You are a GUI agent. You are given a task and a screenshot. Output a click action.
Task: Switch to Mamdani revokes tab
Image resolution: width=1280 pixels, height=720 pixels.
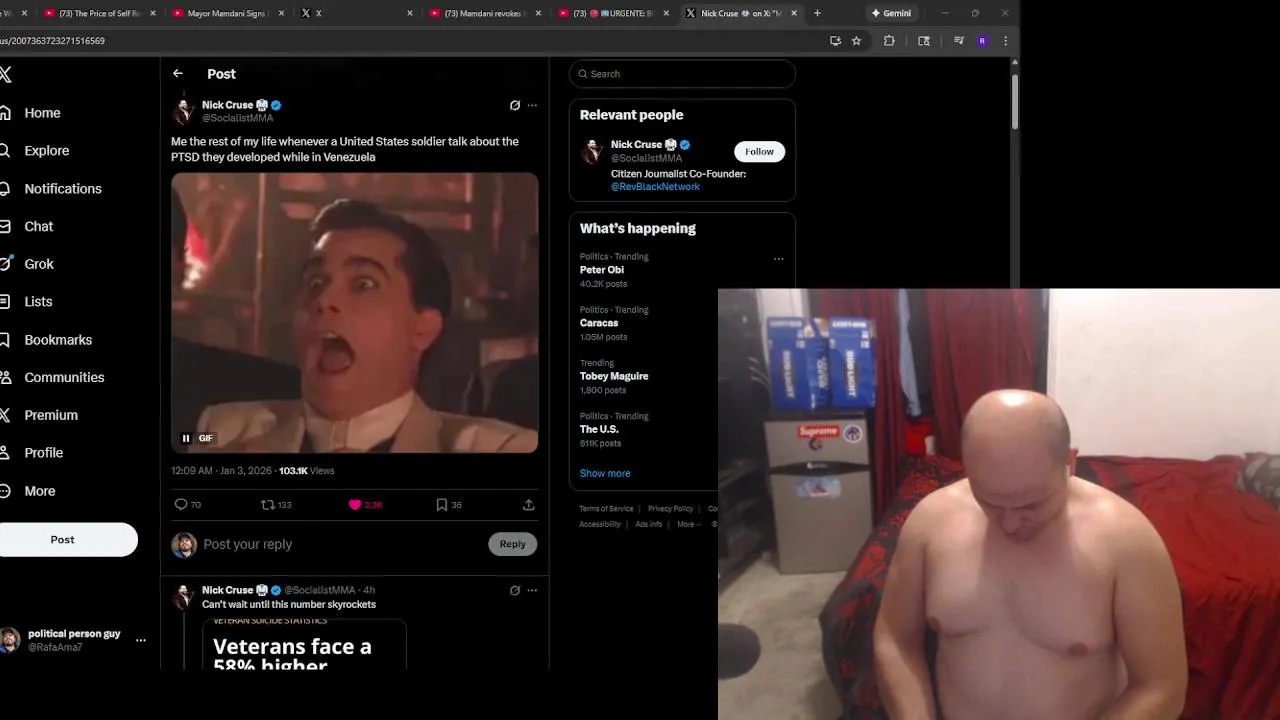tap(485, 13)
